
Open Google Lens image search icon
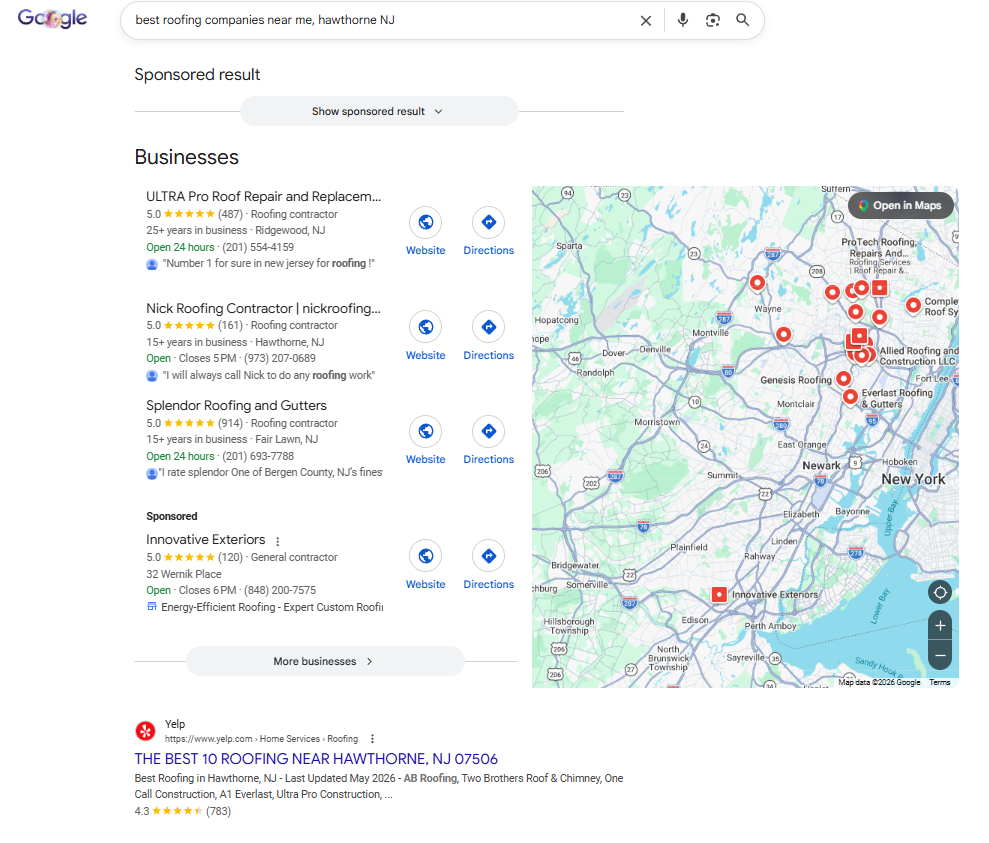[x=713, y=20]
